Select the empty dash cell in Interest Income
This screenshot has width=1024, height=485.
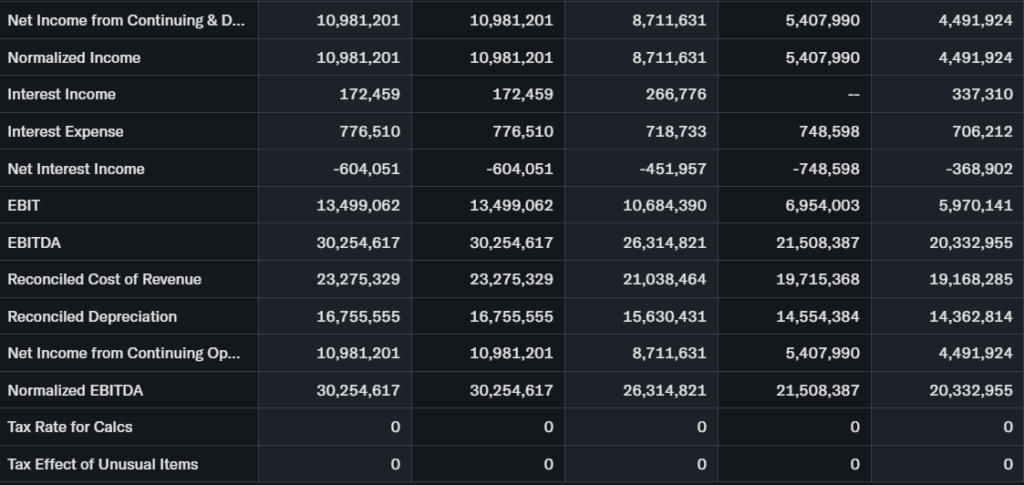[852, 95]
